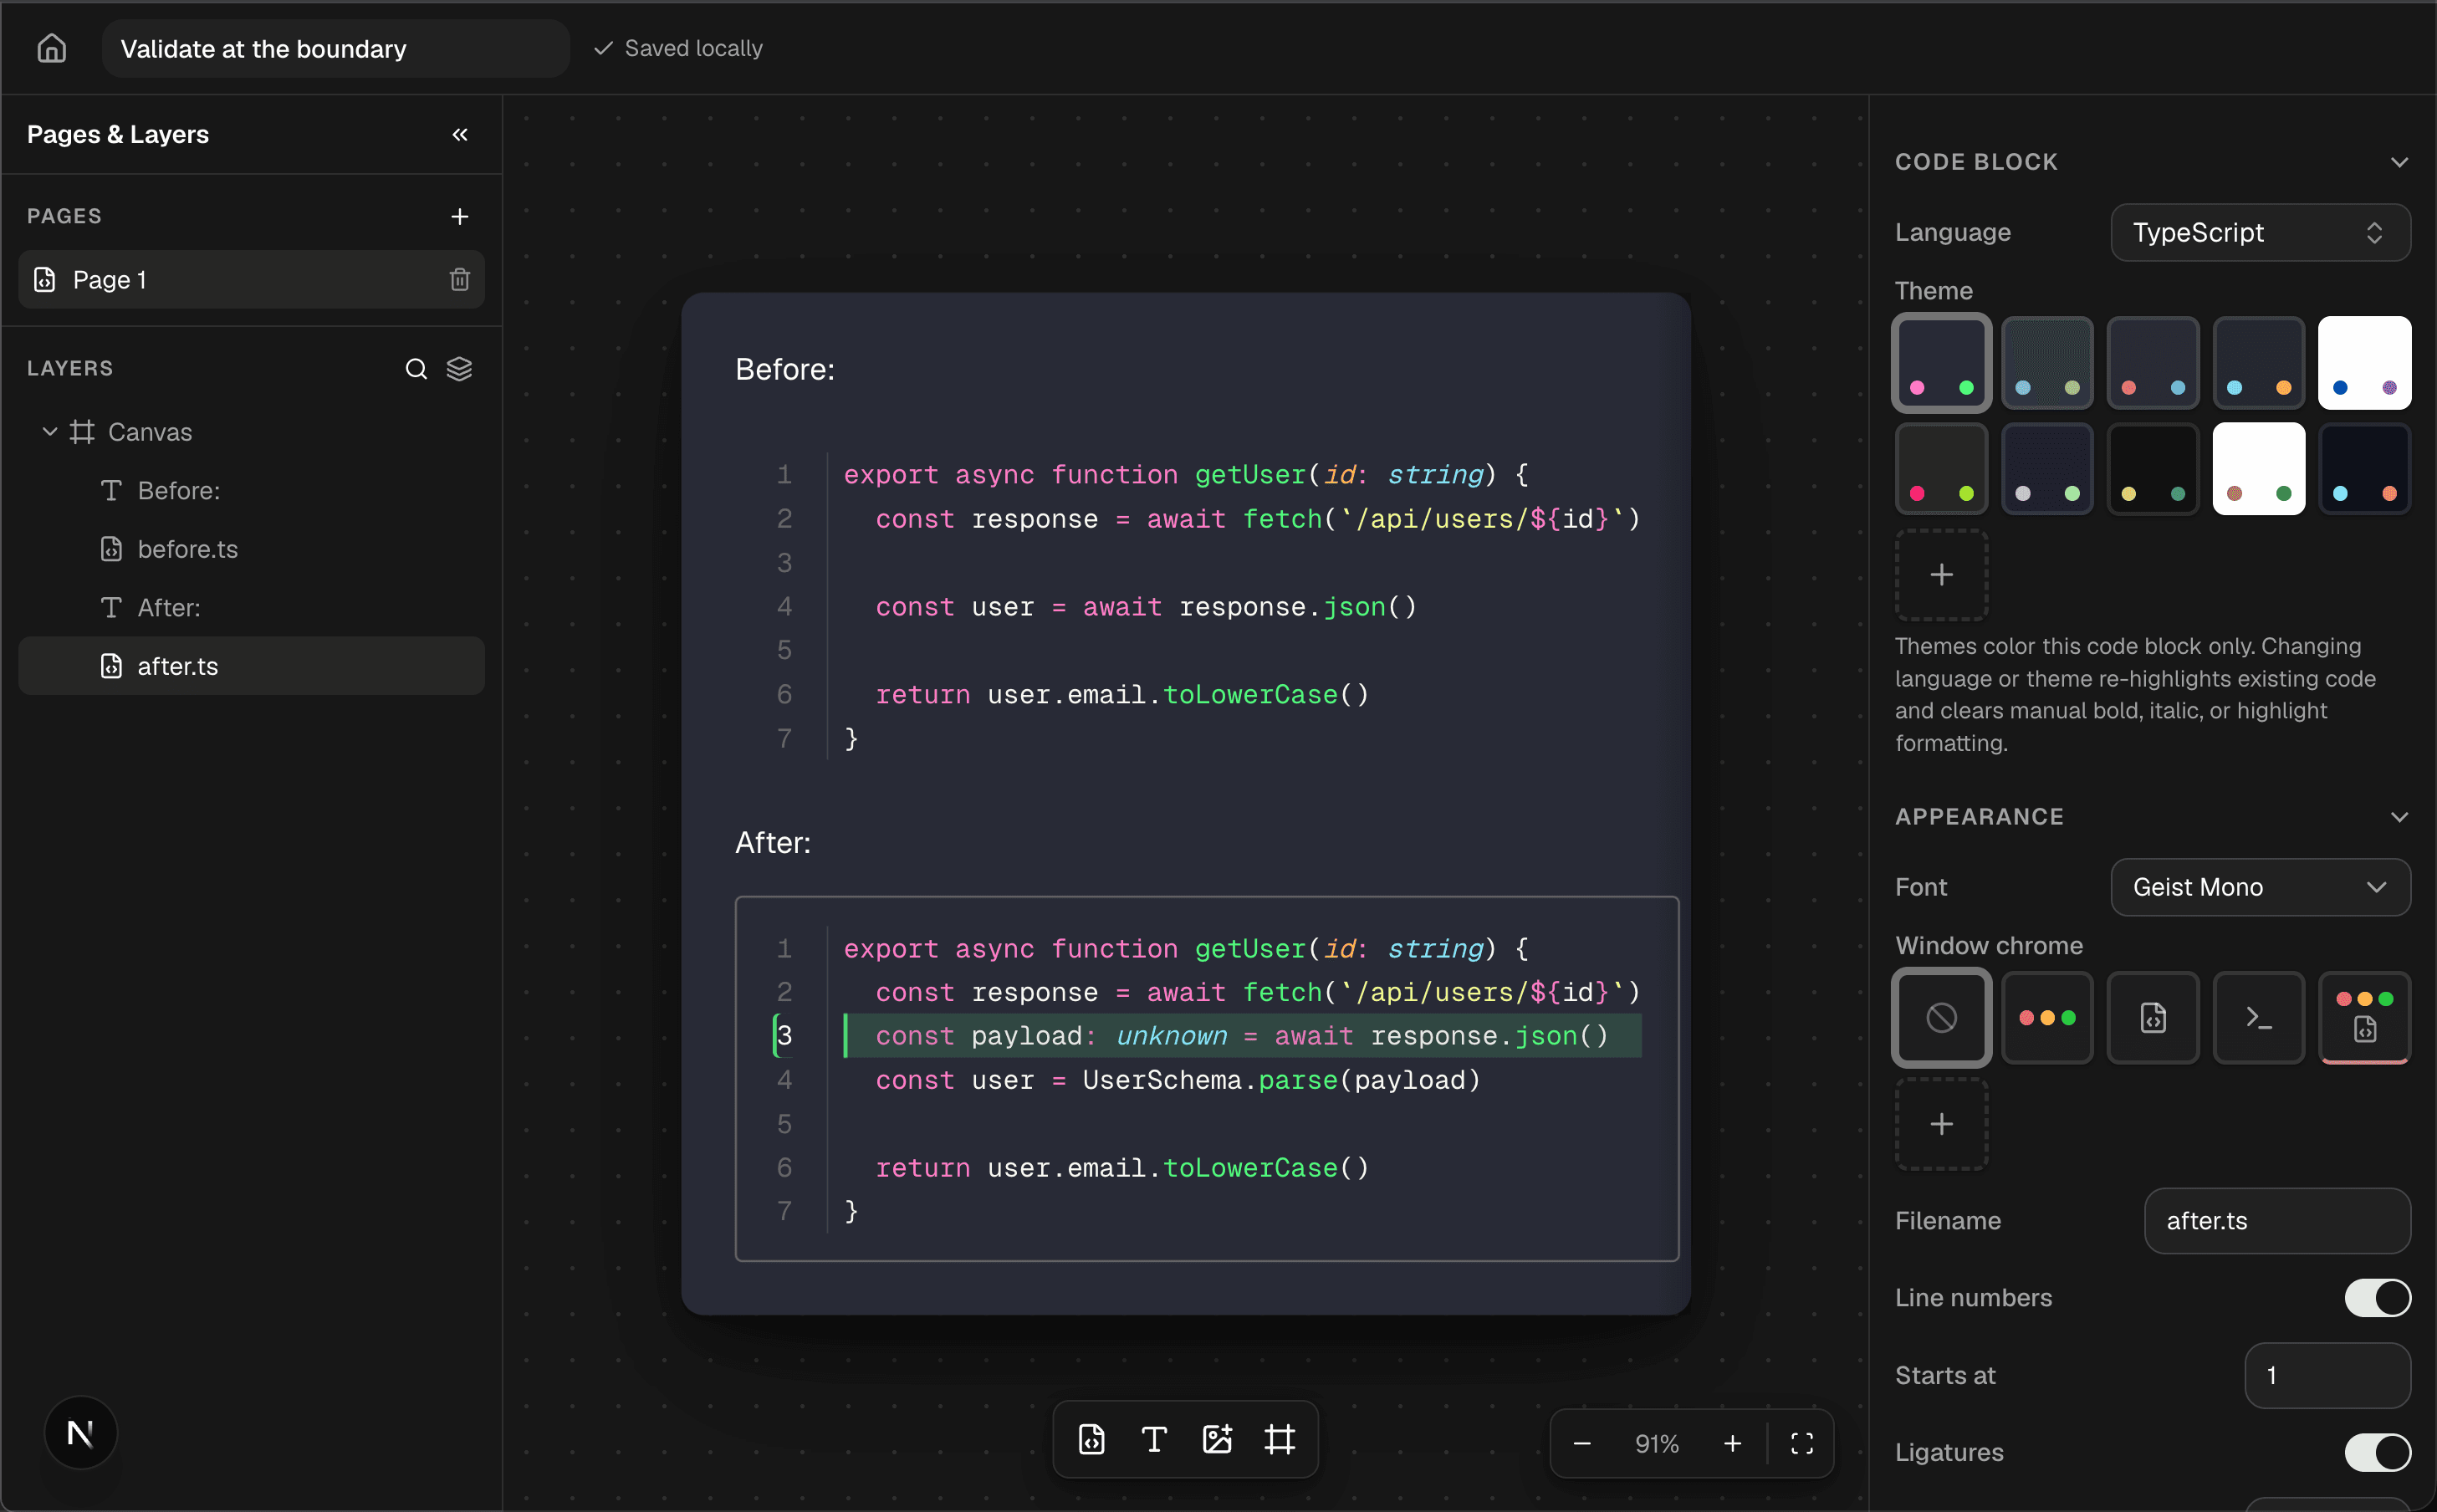Pick the white brown-green theme swatch

pos(2259,468)
